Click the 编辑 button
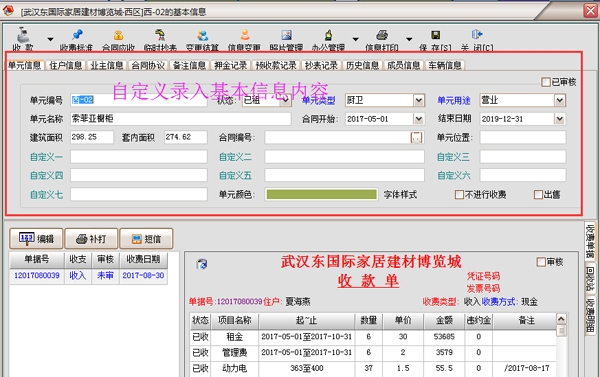The image size is (600, 377). (36, 239)
